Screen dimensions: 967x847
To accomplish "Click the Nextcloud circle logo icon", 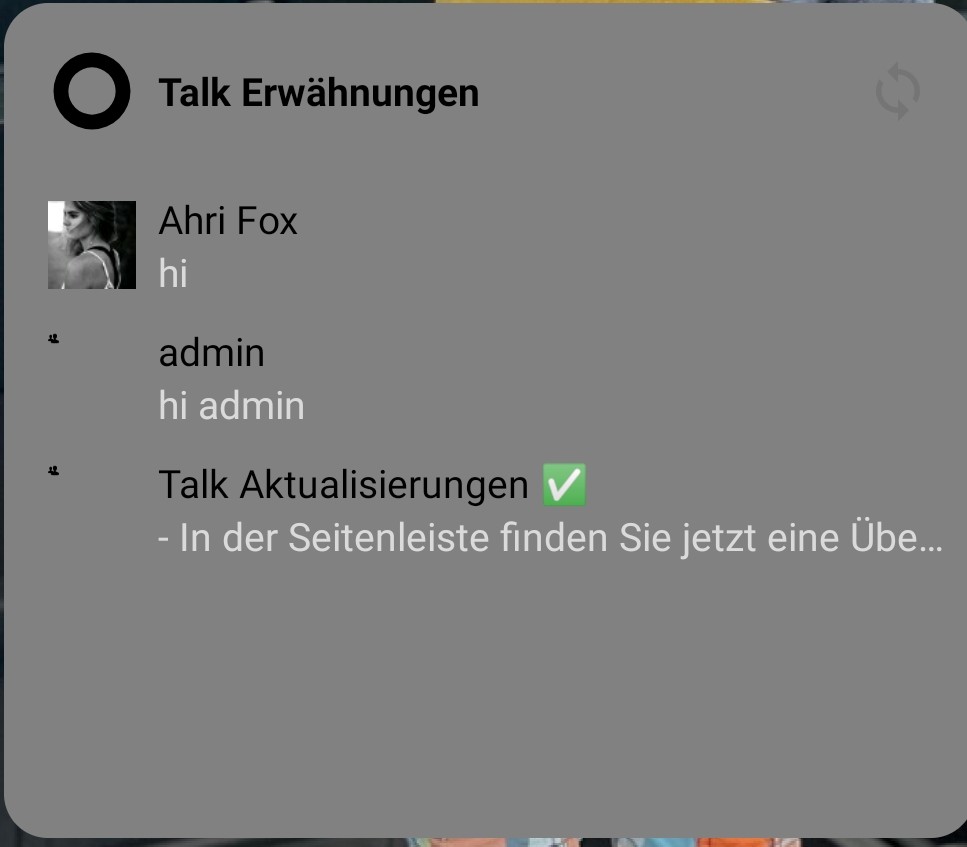I will [92, 91].
